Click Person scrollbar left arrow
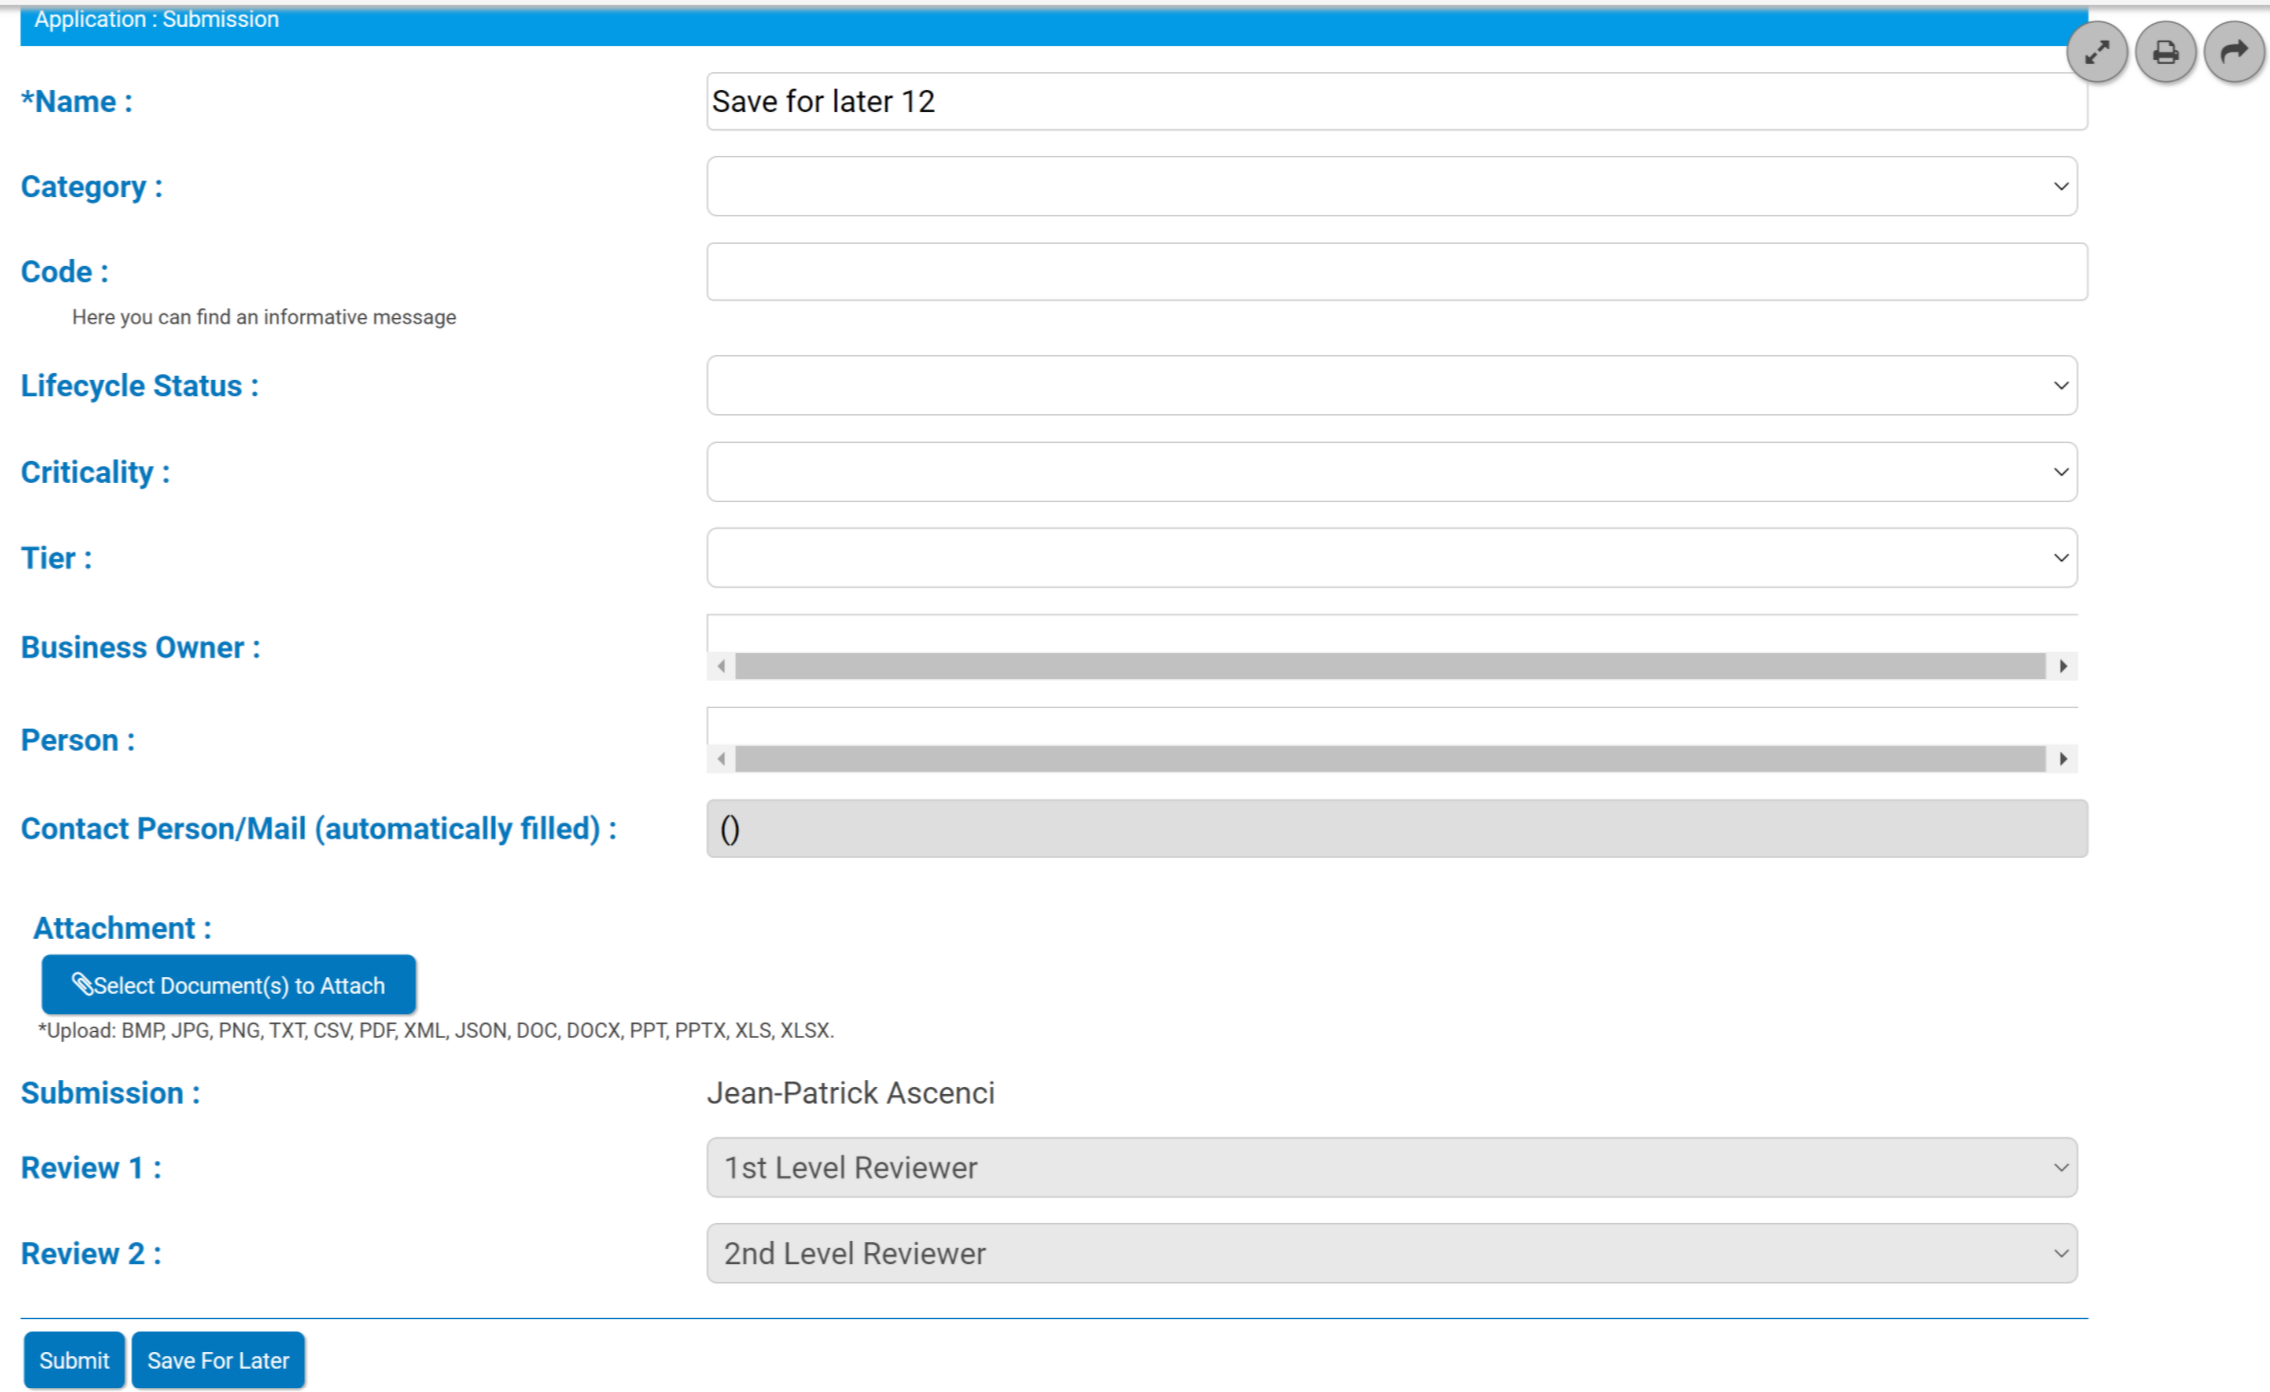Image resolution: width=2270 pixels, height=1392 pixels. tap(721, 759)
